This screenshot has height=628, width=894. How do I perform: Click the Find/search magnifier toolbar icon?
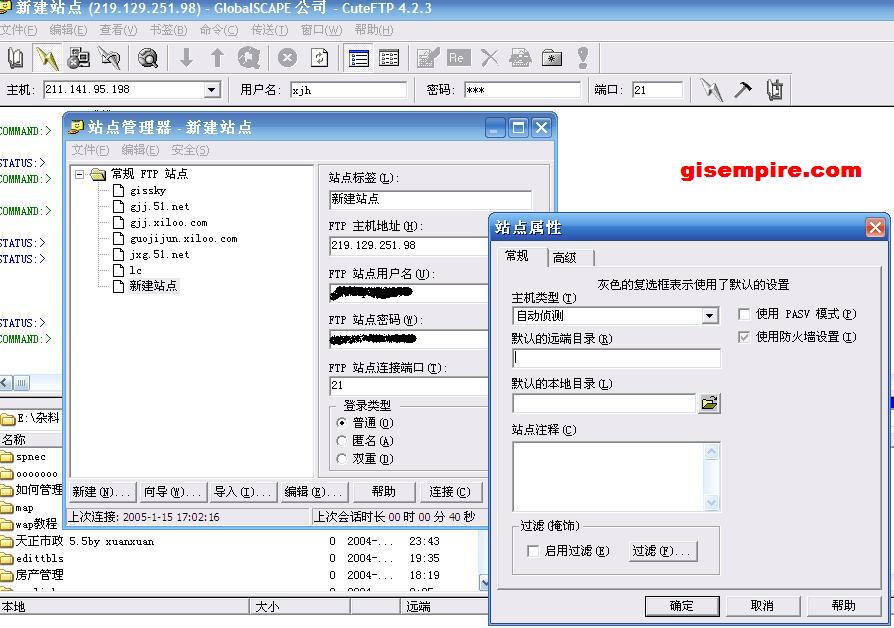[148, 58]
